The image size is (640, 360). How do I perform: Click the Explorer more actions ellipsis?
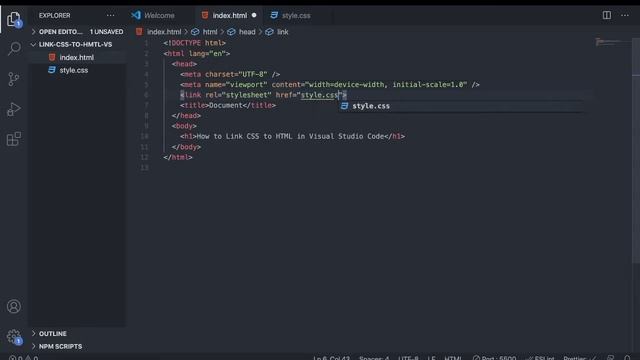tap(110, 16)
